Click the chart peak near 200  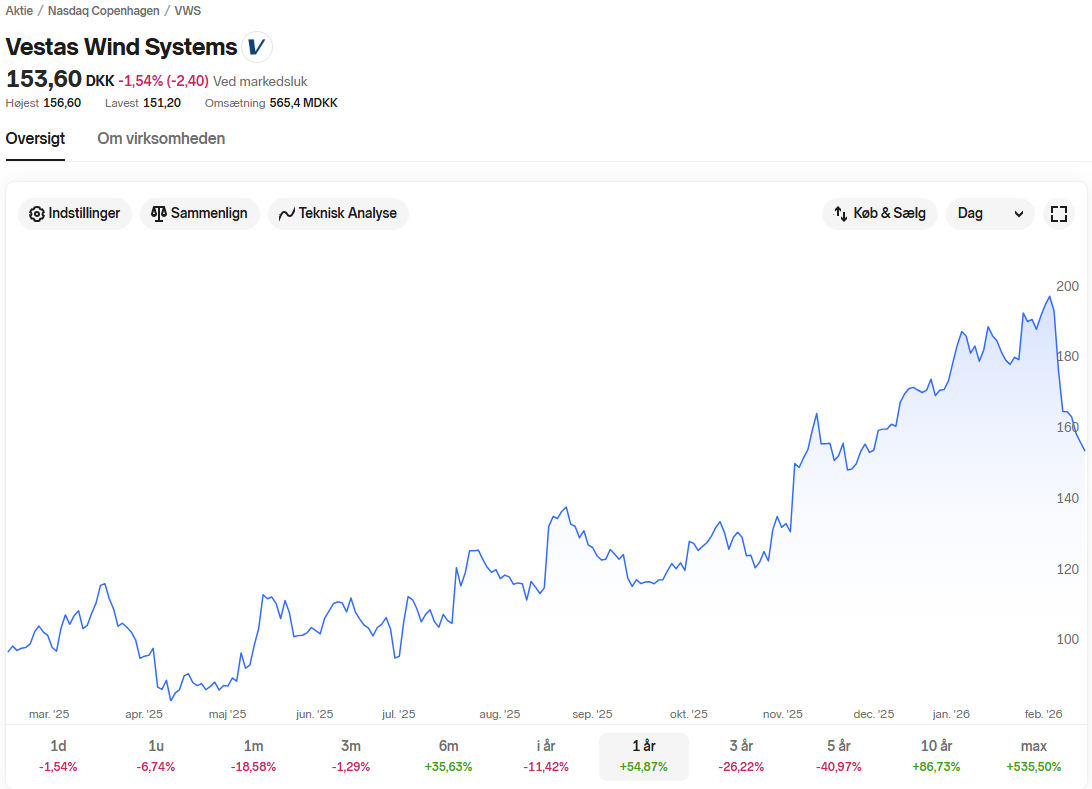[1050, 297]
